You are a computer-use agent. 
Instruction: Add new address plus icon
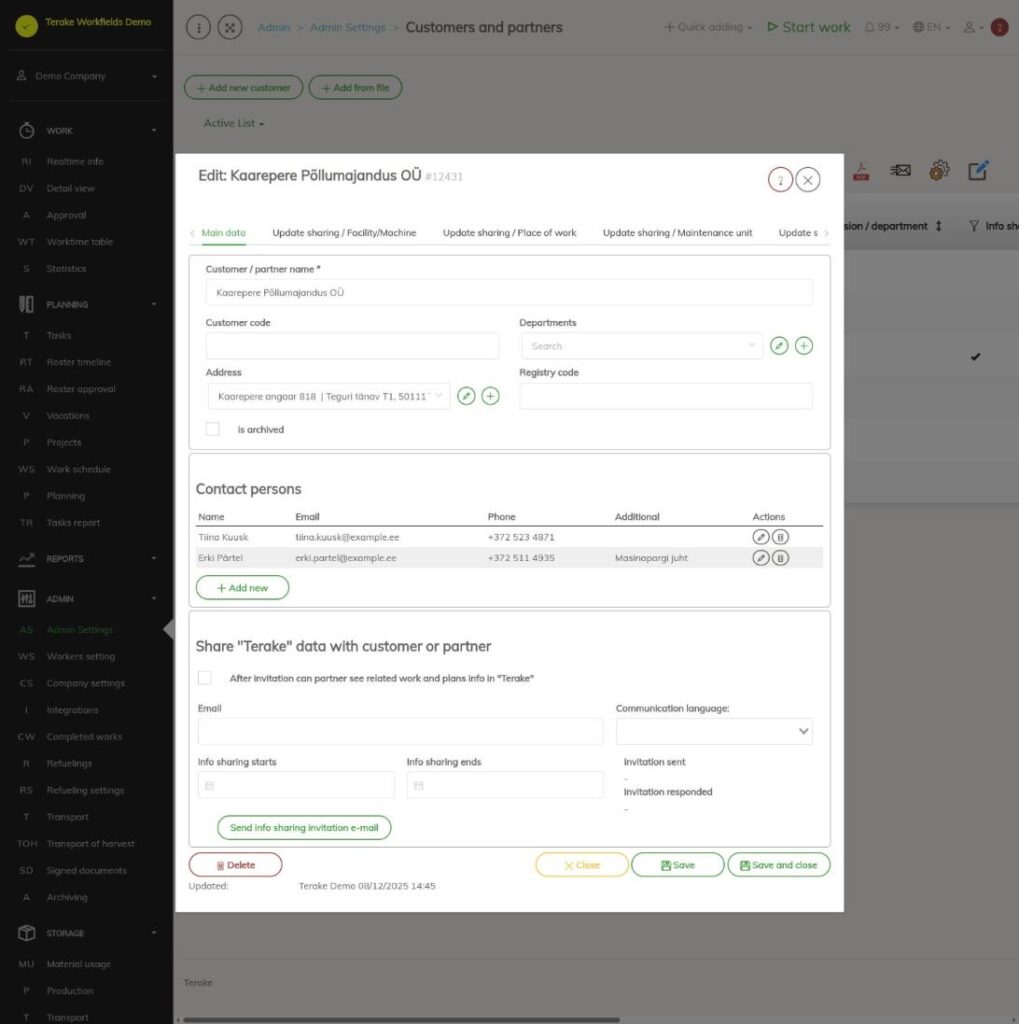pyautogui.click(x=491, y=396)
